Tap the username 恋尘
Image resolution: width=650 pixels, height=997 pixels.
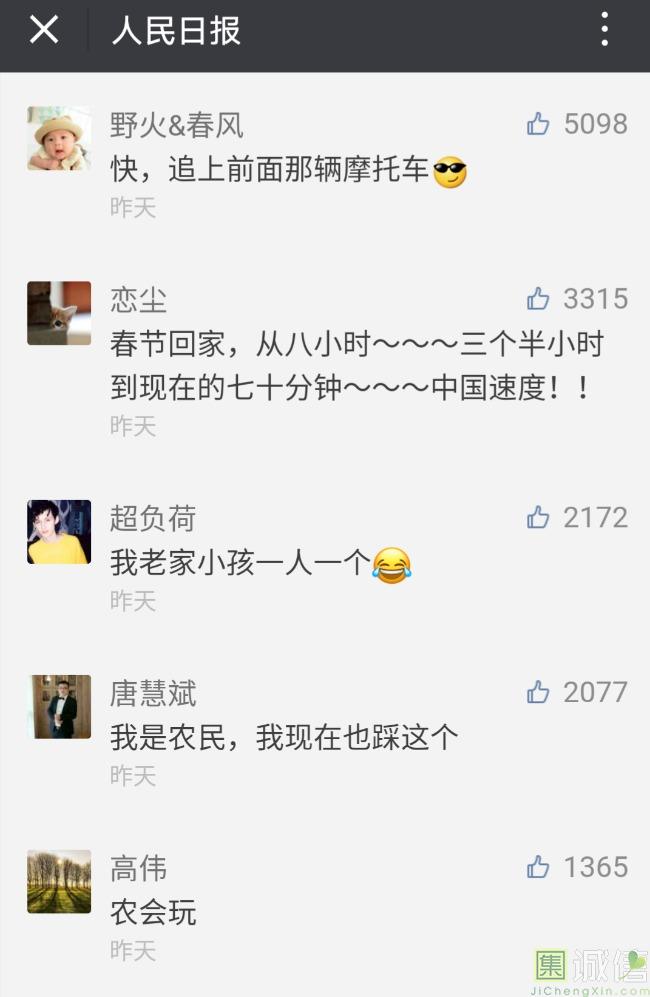point(139,299)
